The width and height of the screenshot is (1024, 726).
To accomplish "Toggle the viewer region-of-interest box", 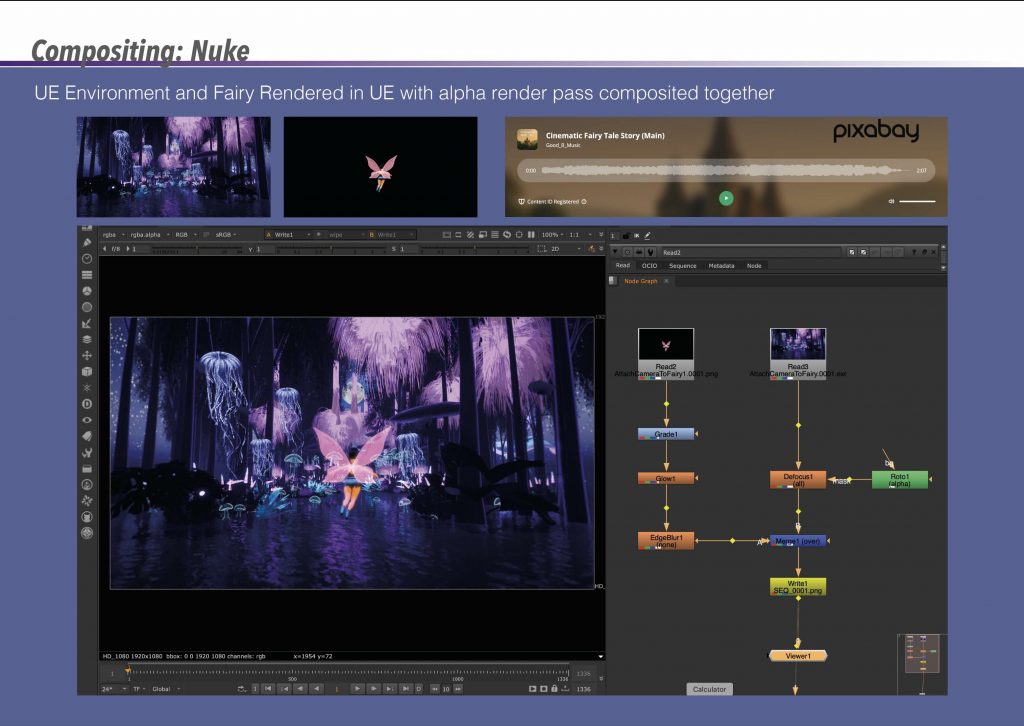I will click(542, 248).
